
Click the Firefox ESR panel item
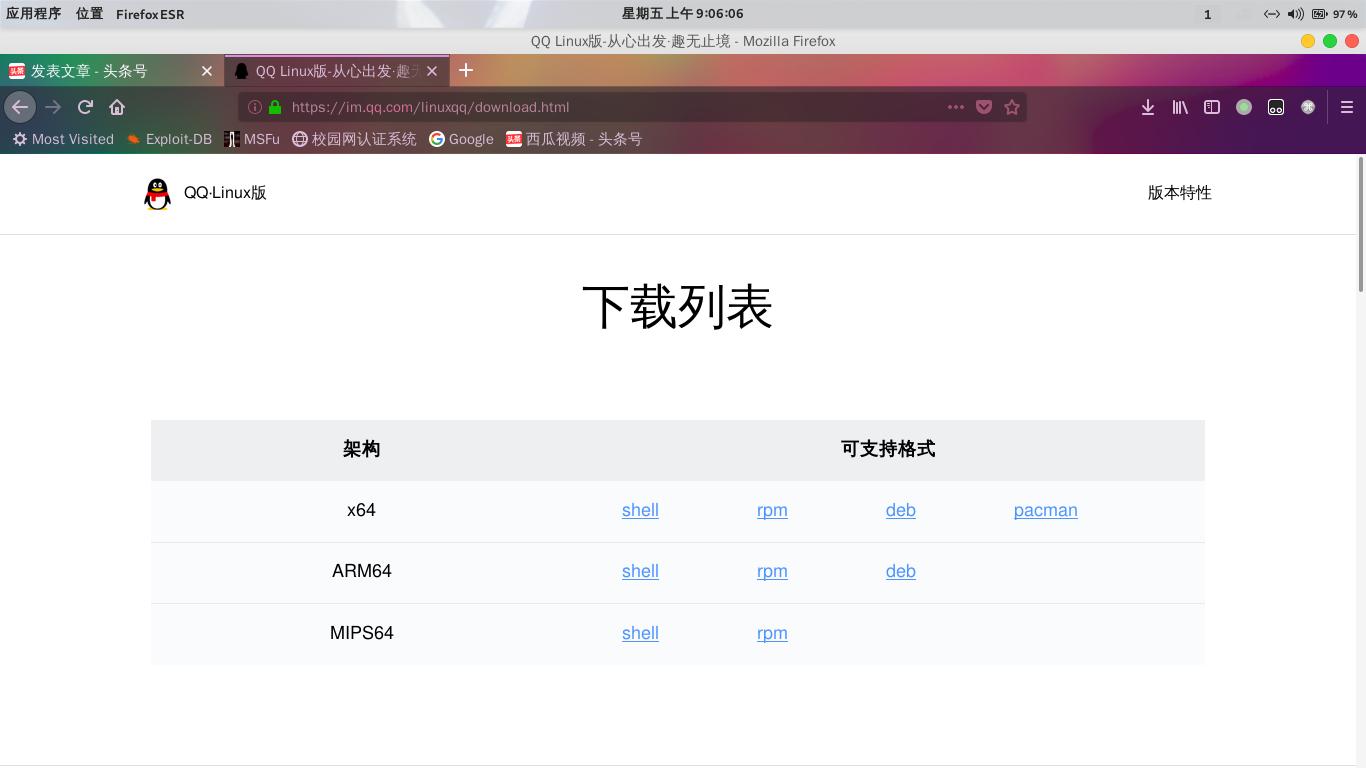(x=150, y=14)
